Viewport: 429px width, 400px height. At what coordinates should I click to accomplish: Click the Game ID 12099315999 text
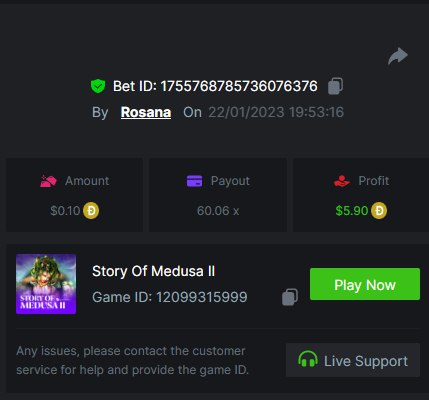(x=170, y=297)
